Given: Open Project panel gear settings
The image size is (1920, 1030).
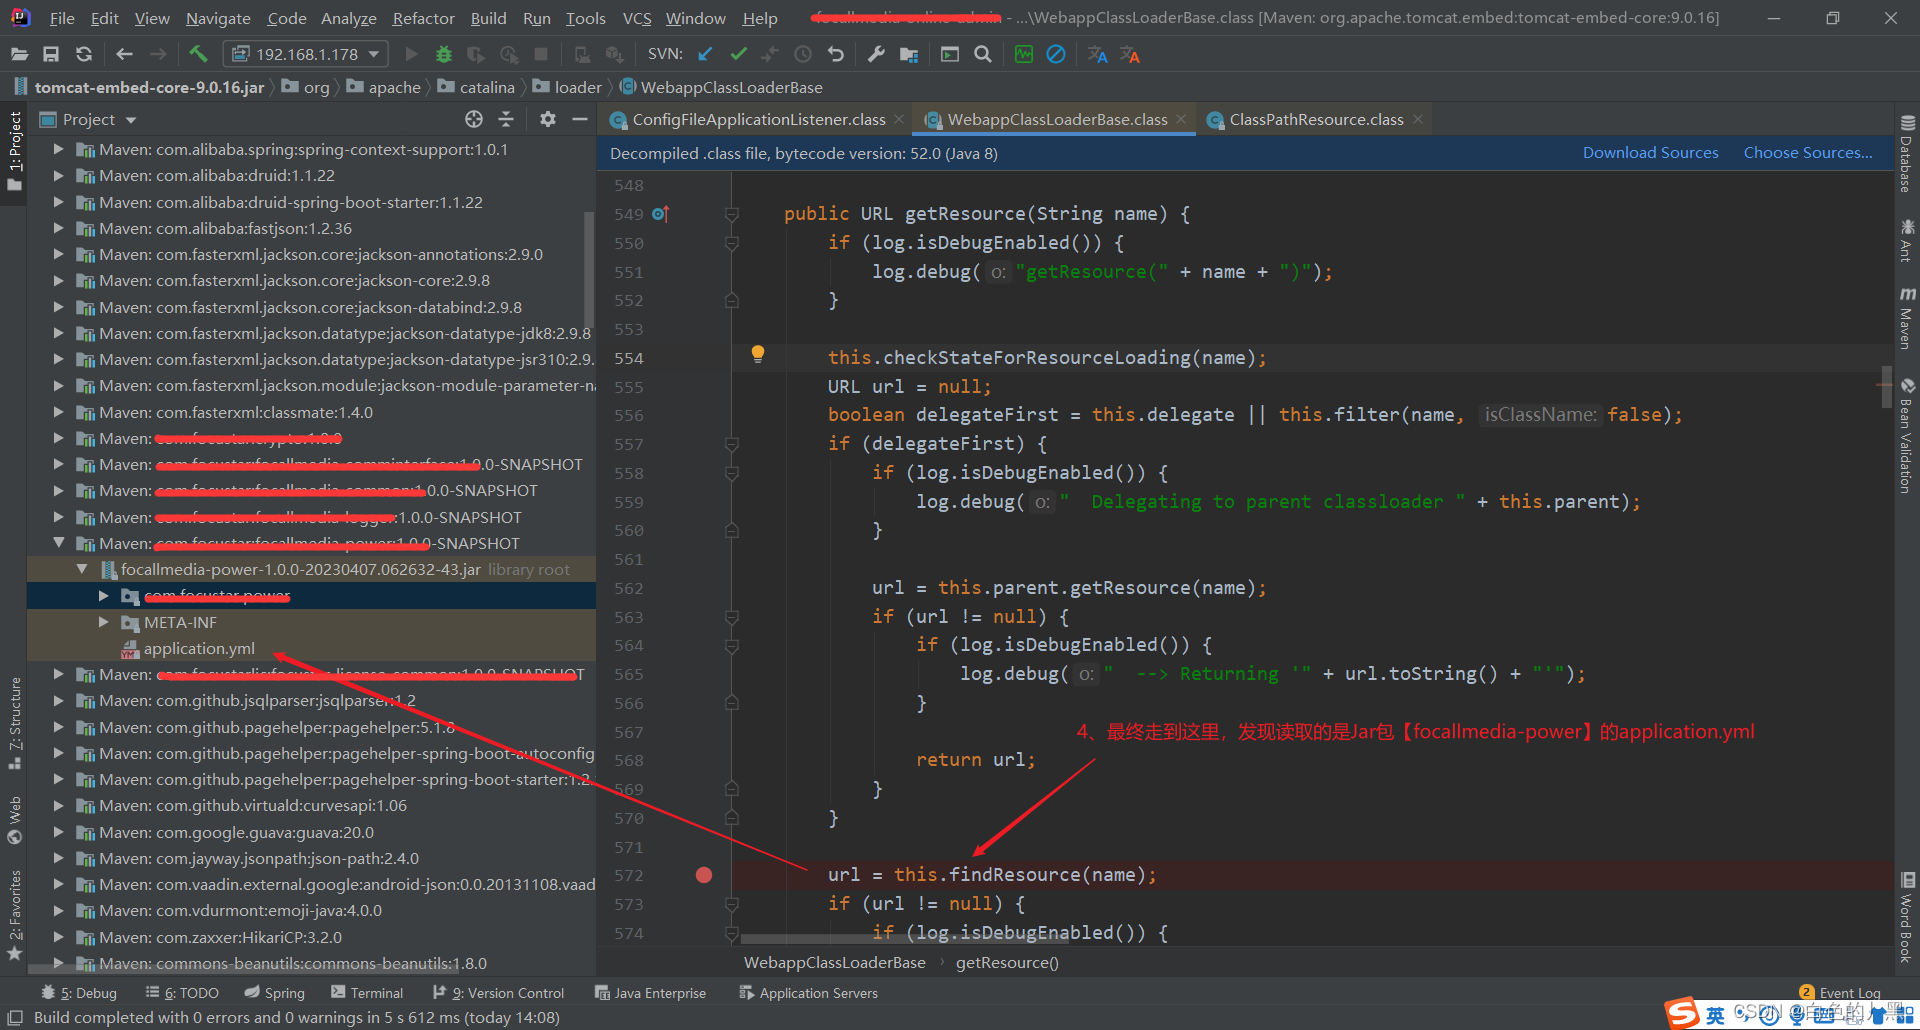Looking at the screenshot, I should tap(547, 119).
